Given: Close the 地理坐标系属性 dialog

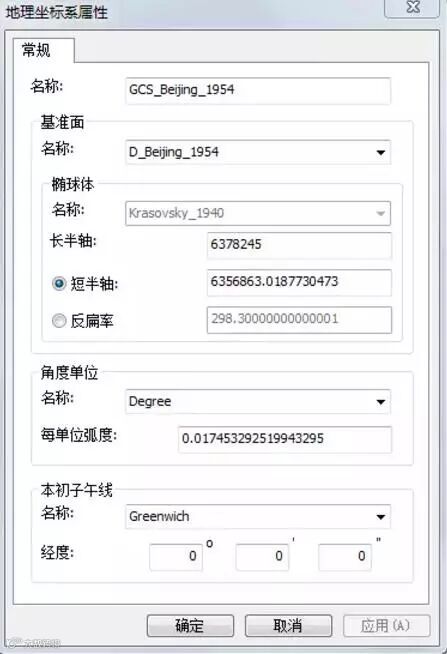Looking at the screenshot, I should point(413,7).
